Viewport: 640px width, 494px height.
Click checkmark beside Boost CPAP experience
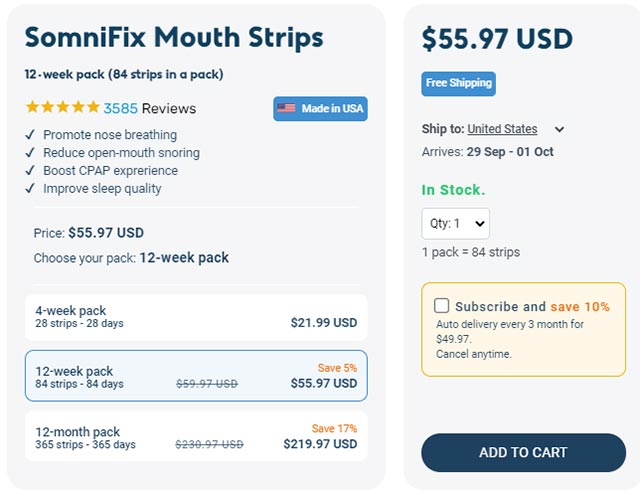(x=30, y=170)
